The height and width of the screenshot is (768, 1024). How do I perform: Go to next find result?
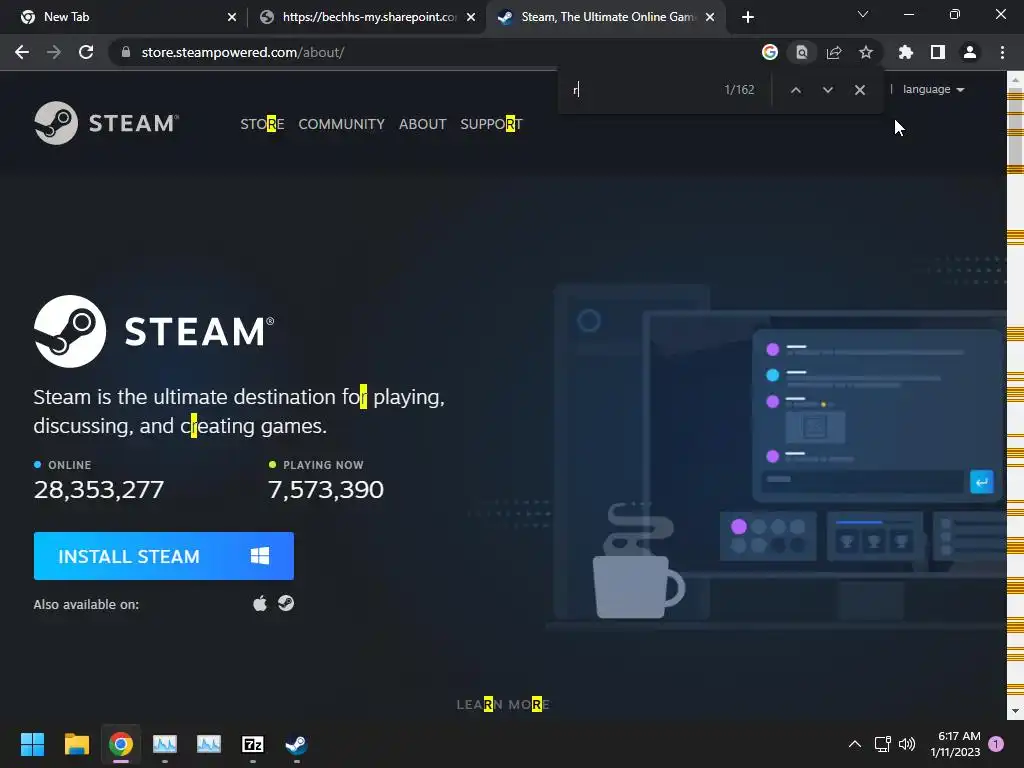827,90
